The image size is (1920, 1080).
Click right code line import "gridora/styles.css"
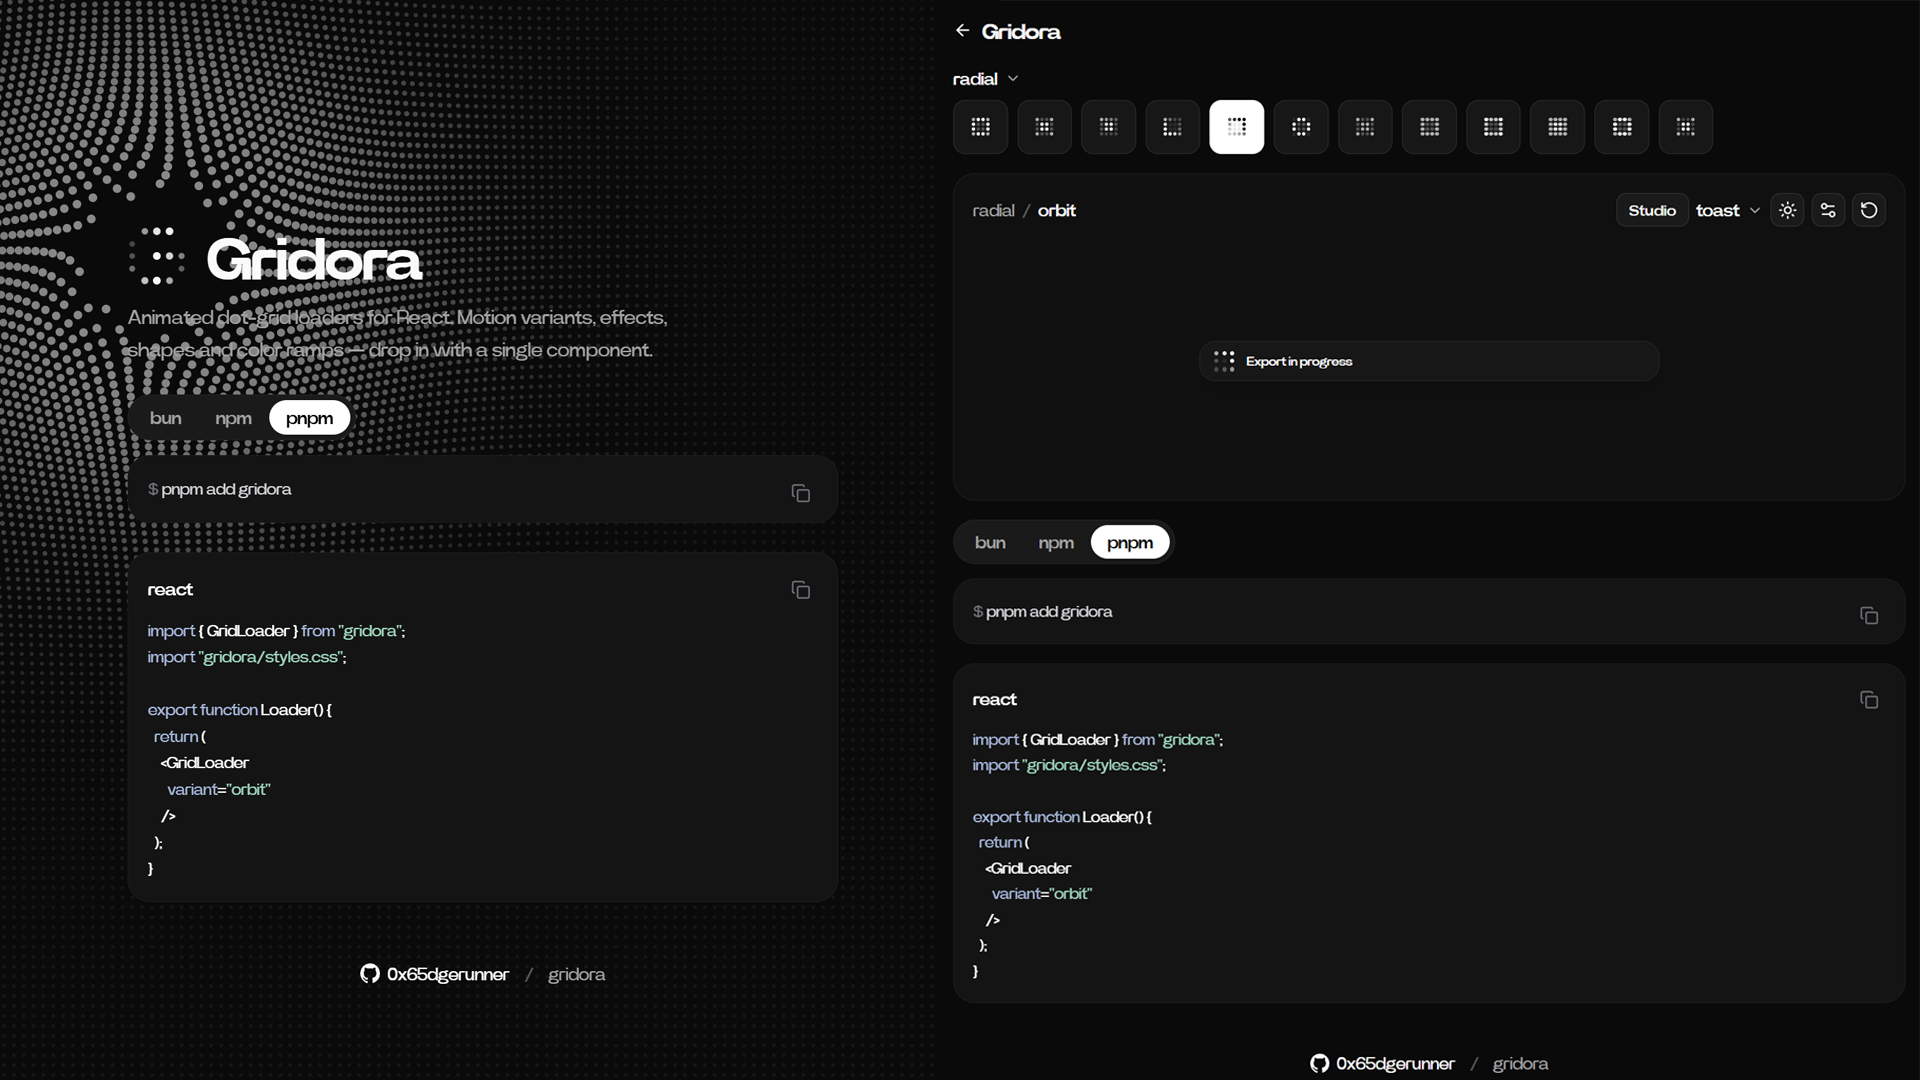click(x=1069, y=765)
